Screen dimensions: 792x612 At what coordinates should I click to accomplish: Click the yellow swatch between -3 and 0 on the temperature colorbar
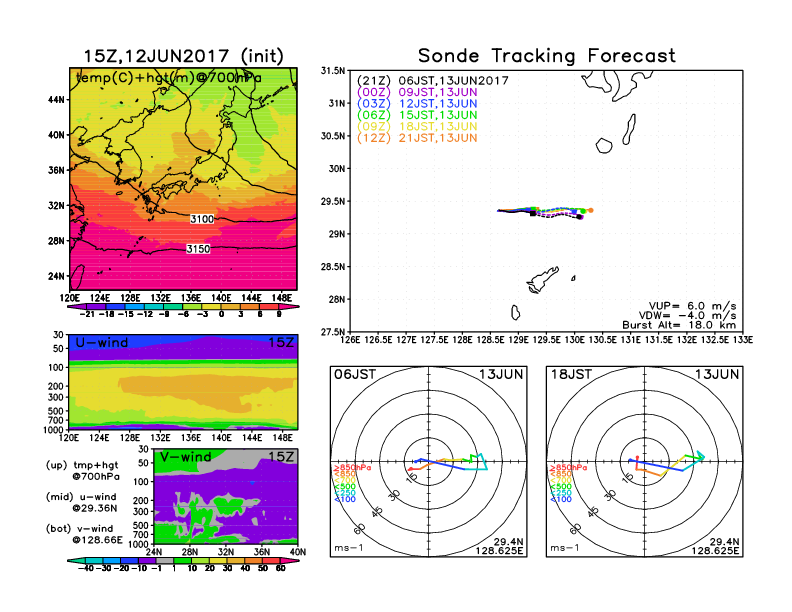point(211,307)
